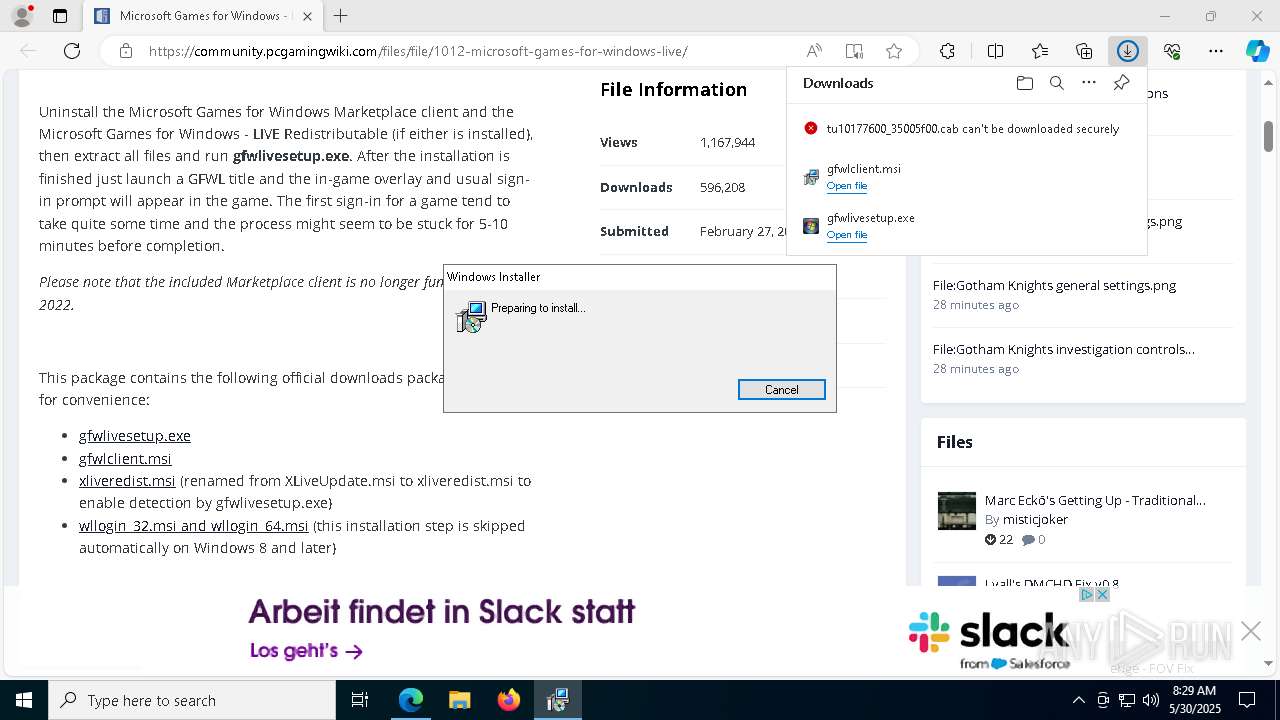Open tab actions menu icon

[60, 16]
